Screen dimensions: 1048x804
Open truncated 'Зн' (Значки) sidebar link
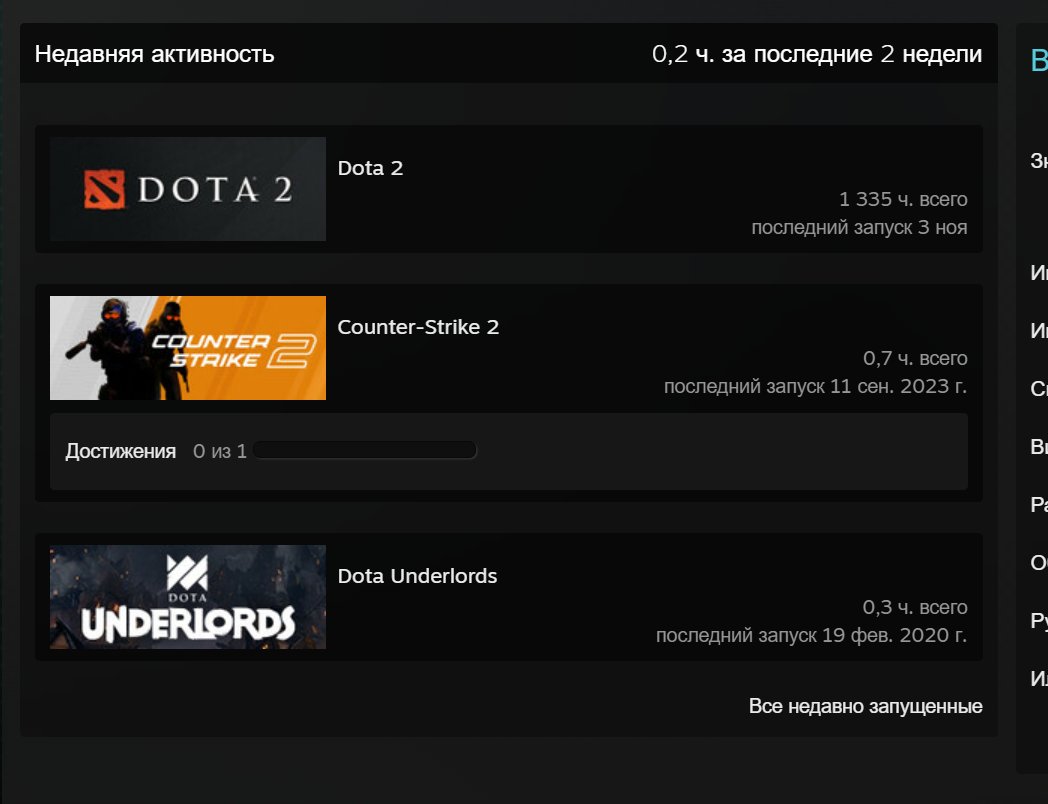pos(1039,160)
